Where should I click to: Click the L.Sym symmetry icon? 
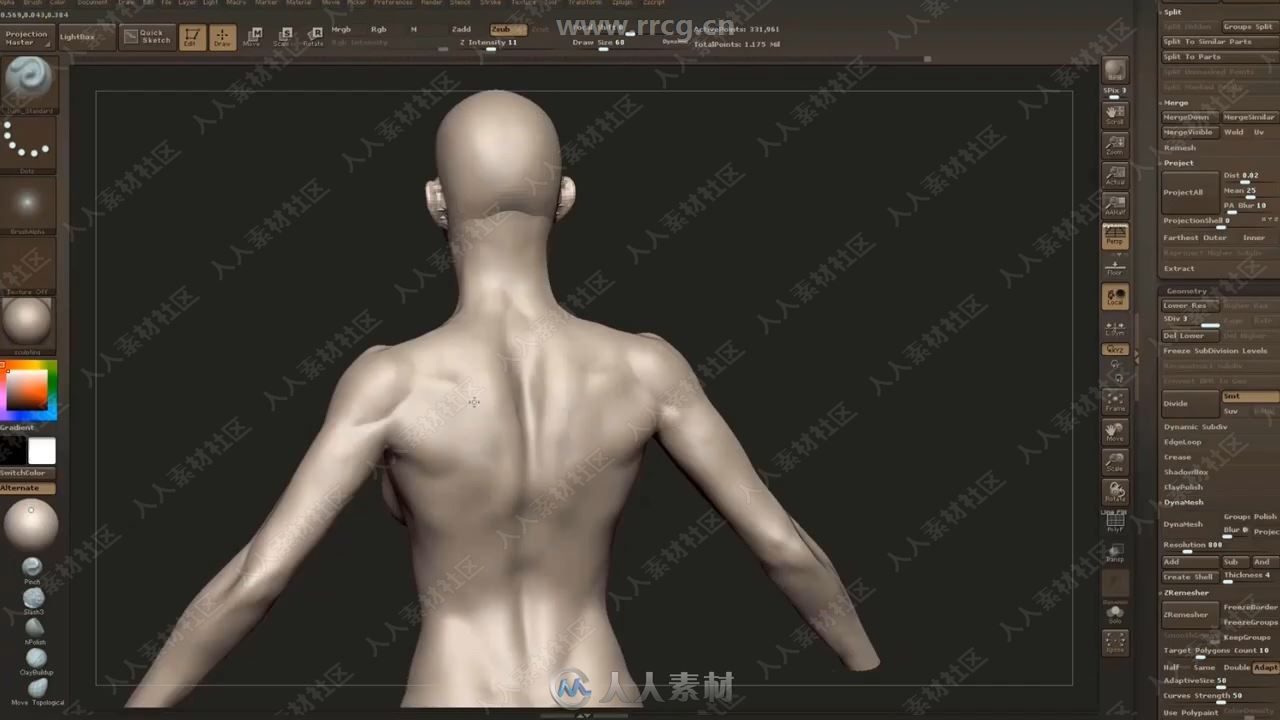[x=1115, y=327]
